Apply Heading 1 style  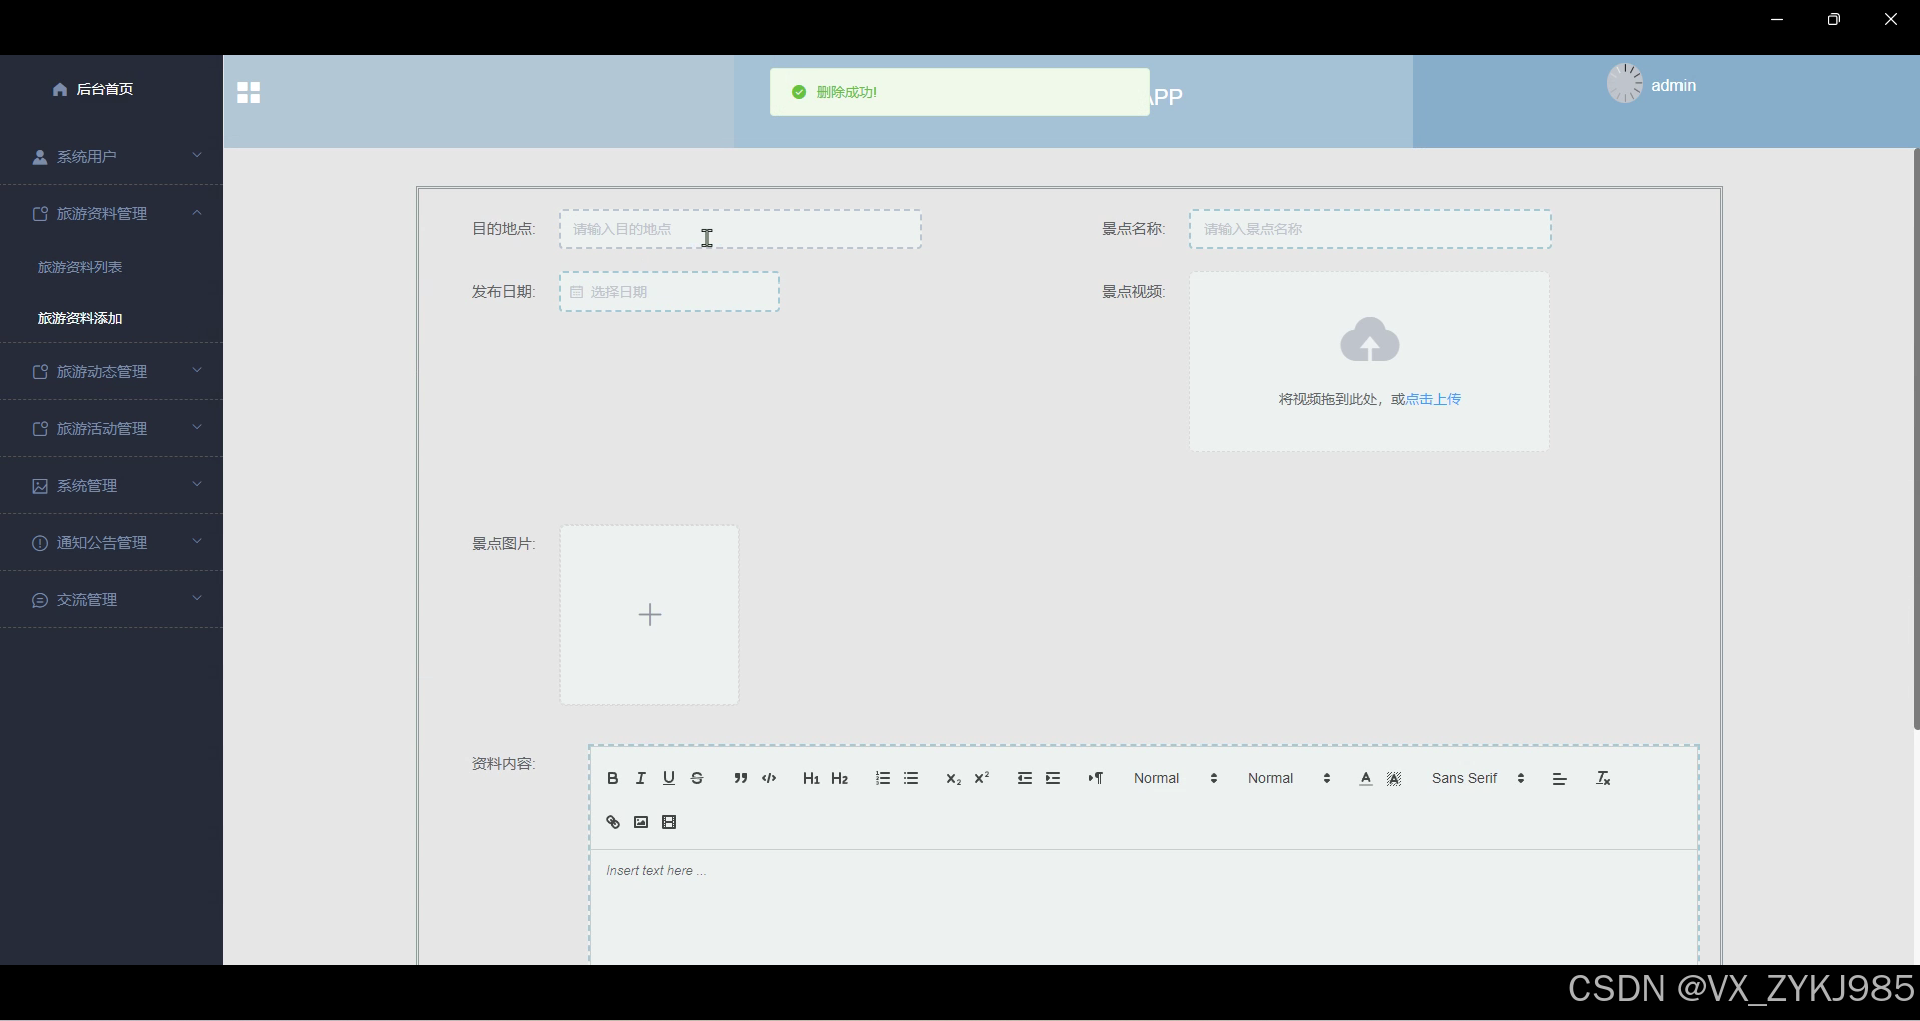click(811, 778)
